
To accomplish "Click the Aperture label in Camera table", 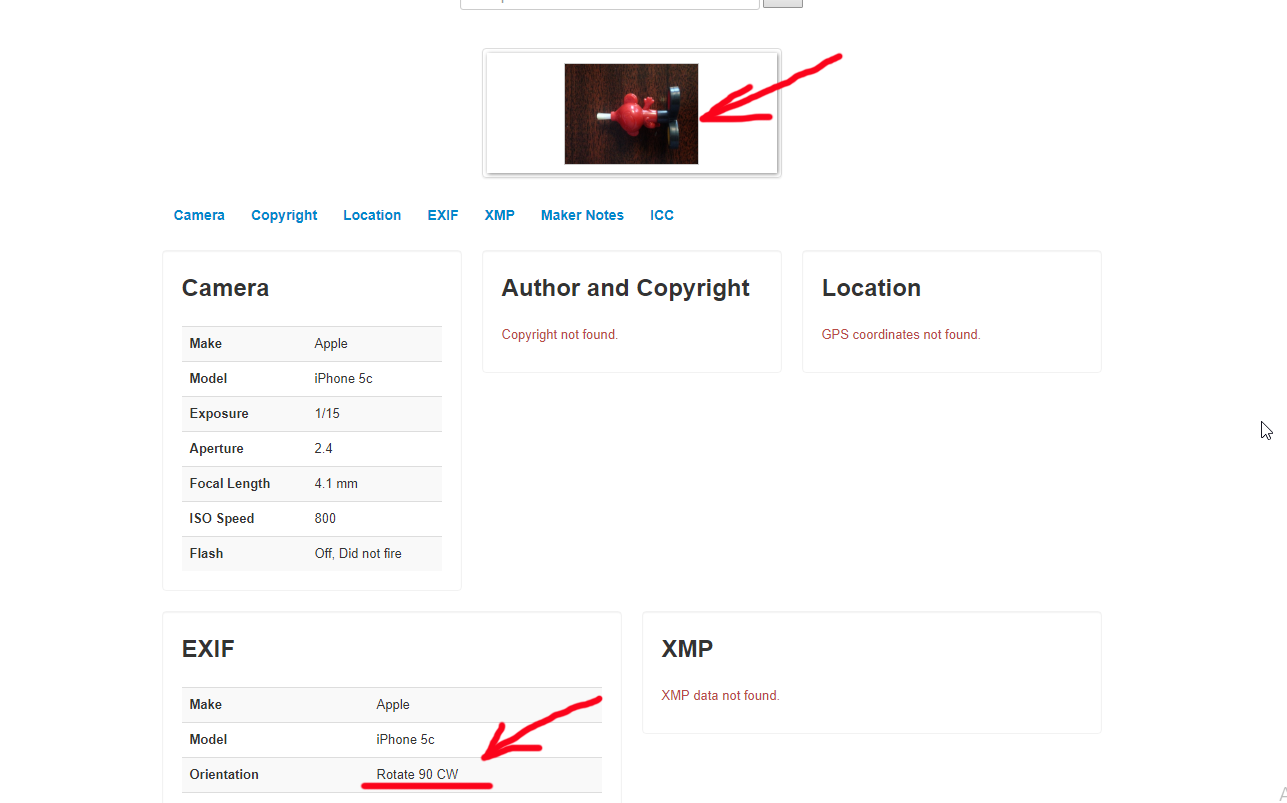I will [x=217, y=448].
